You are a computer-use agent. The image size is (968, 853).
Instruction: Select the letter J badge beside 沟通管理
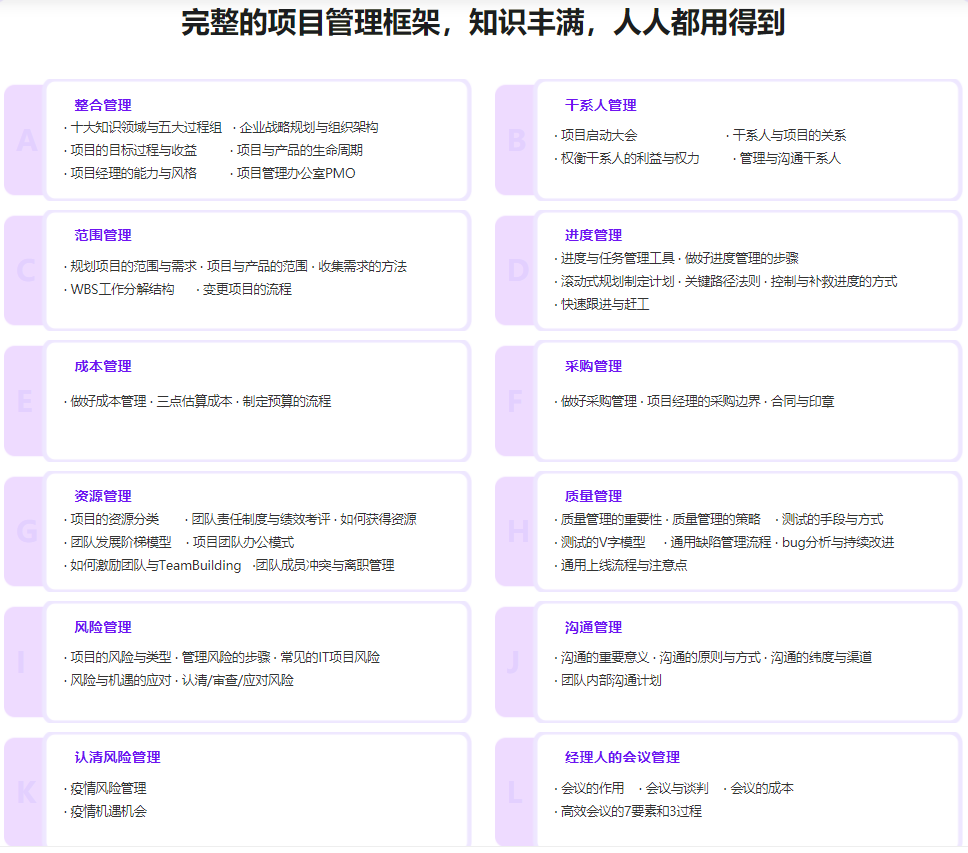click(x=514, y=662)
